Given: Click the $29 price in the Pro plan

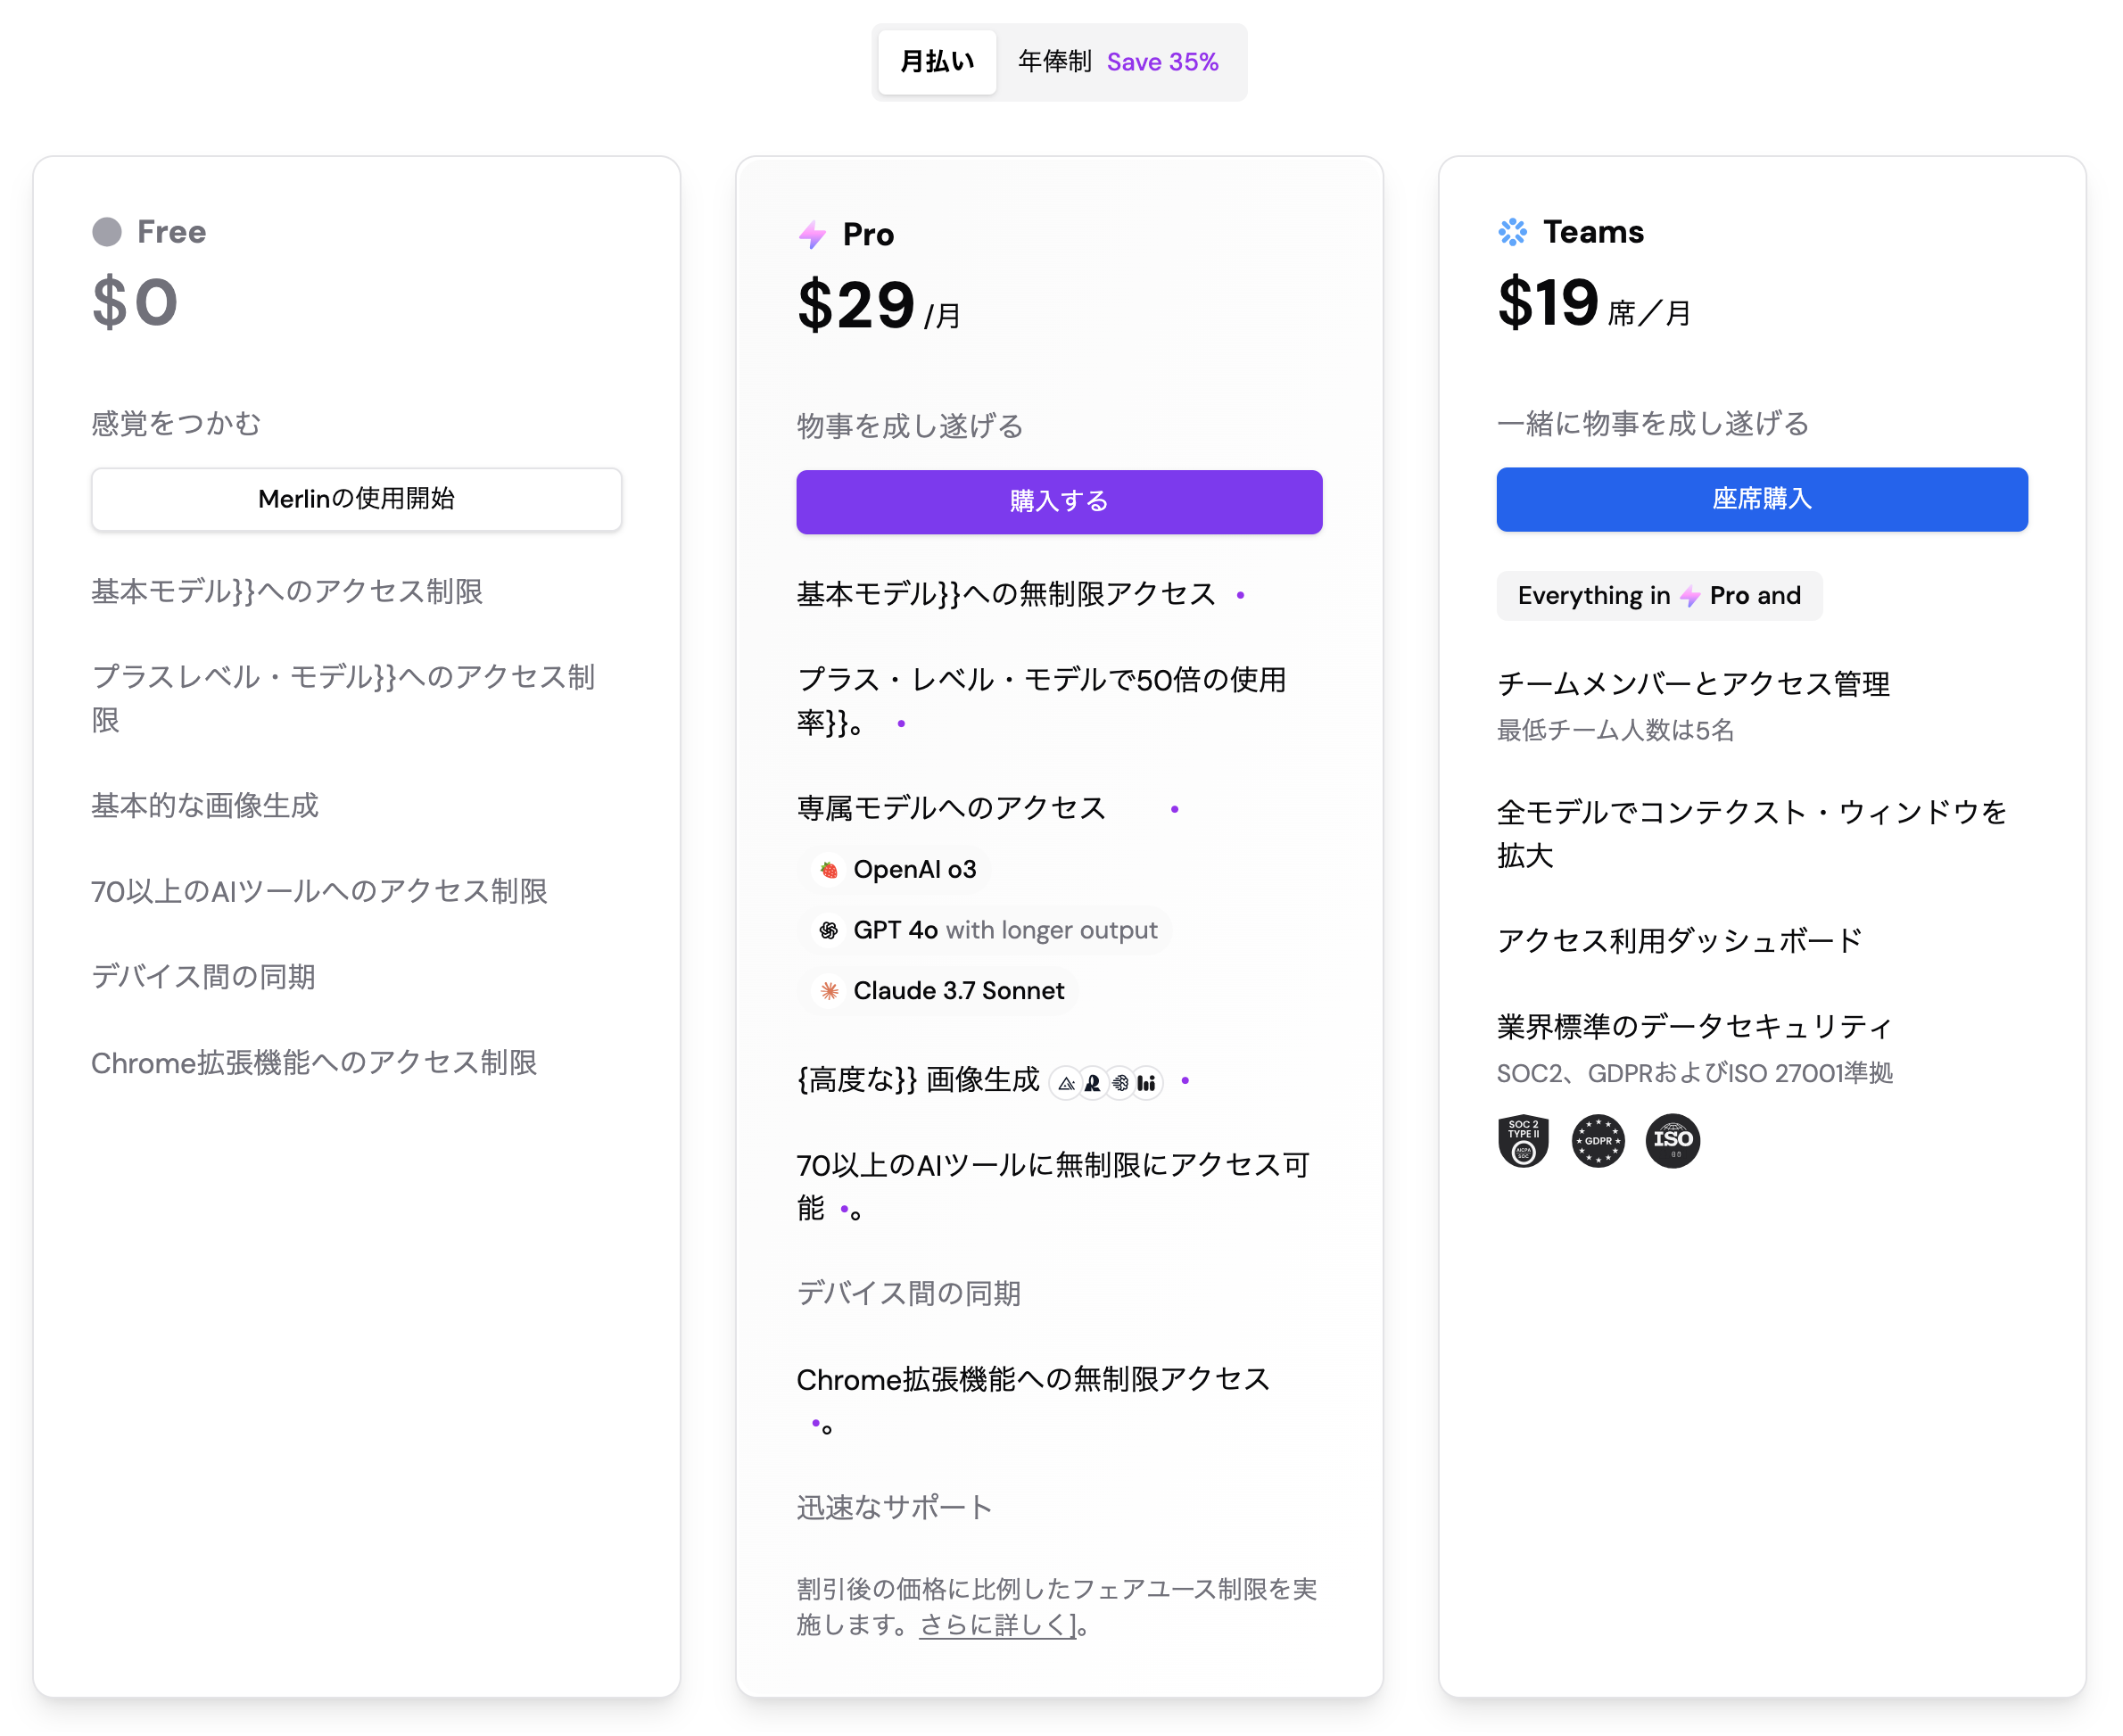Looking at the screenshot, I should pyautogui.click(x=856, y=306).
